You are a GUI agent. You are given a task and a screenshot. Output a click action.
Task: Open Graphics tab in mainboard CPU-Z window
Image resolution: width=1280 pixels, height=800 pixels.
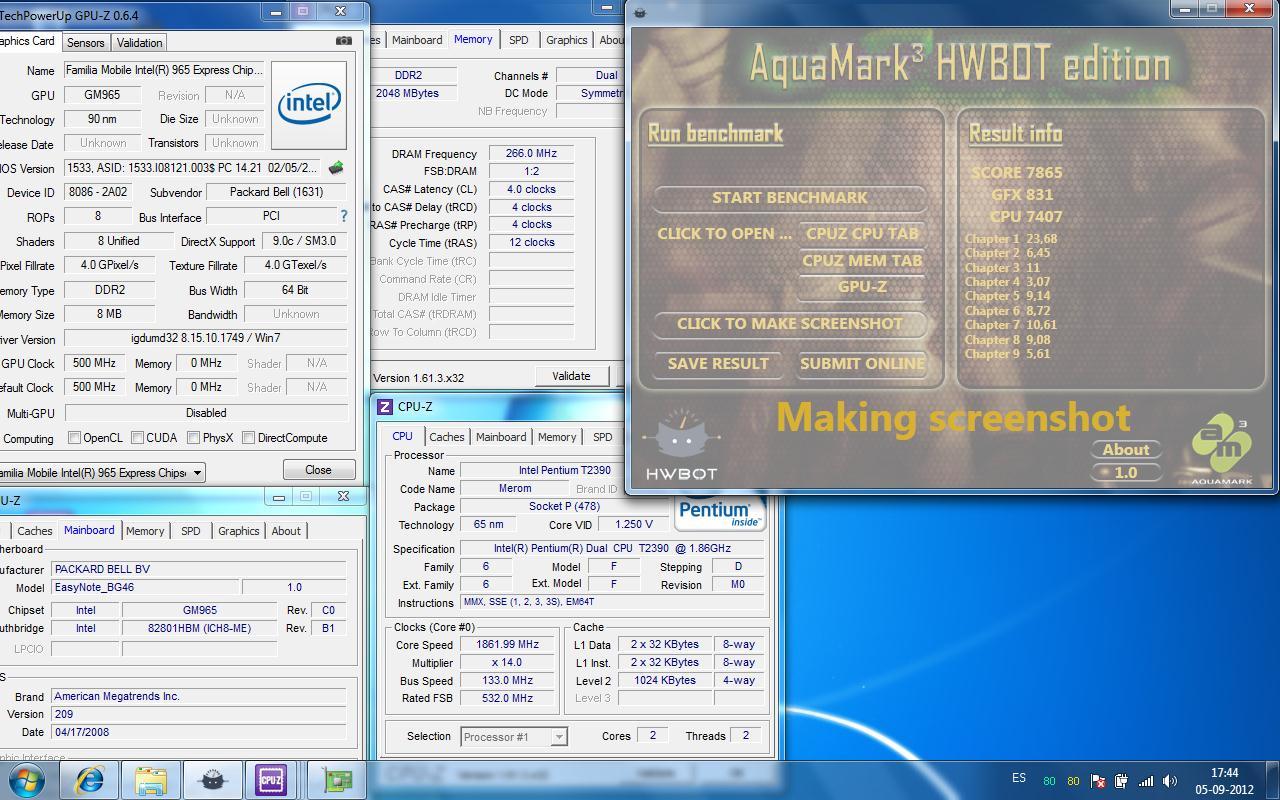coord(238,531)
